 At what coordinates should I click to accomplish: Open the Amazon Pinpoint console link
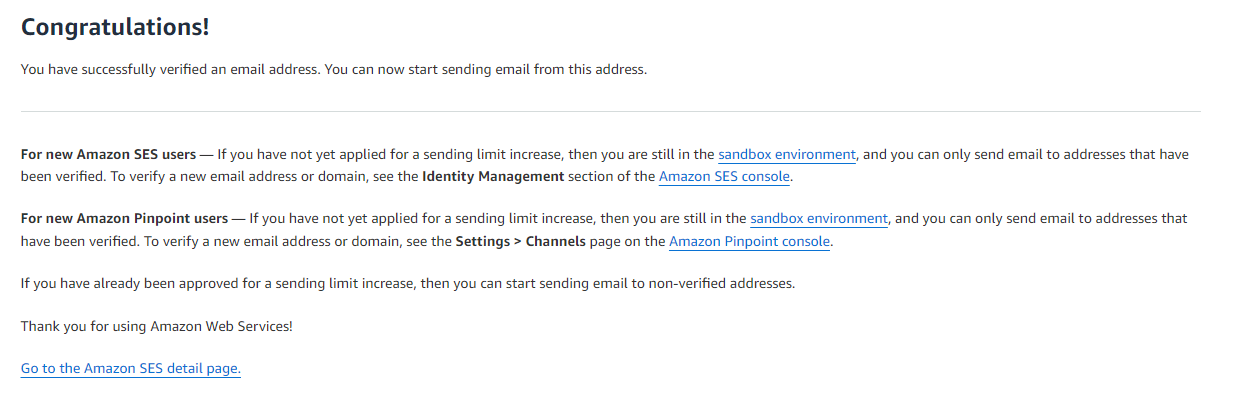click(x=750, y=241)
